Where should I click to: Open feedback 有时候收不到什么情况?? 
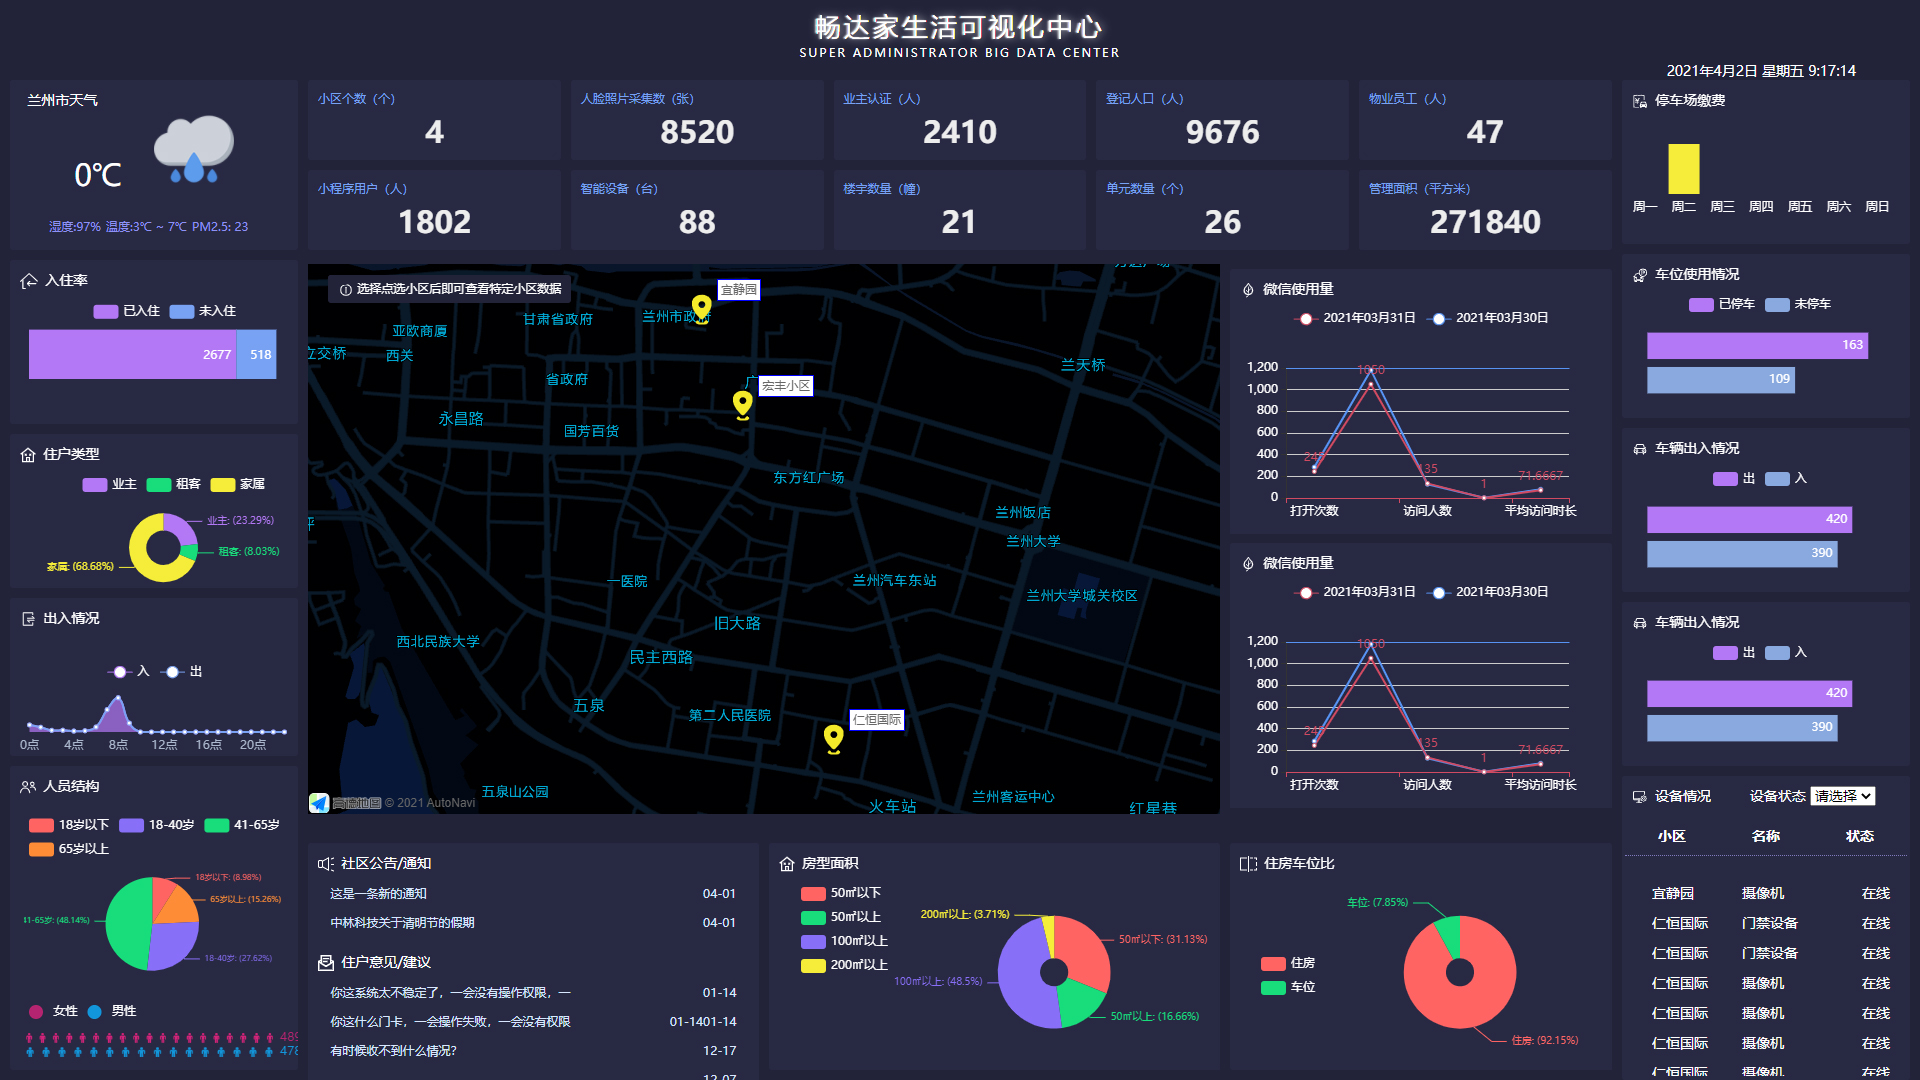pos(393,1051)
